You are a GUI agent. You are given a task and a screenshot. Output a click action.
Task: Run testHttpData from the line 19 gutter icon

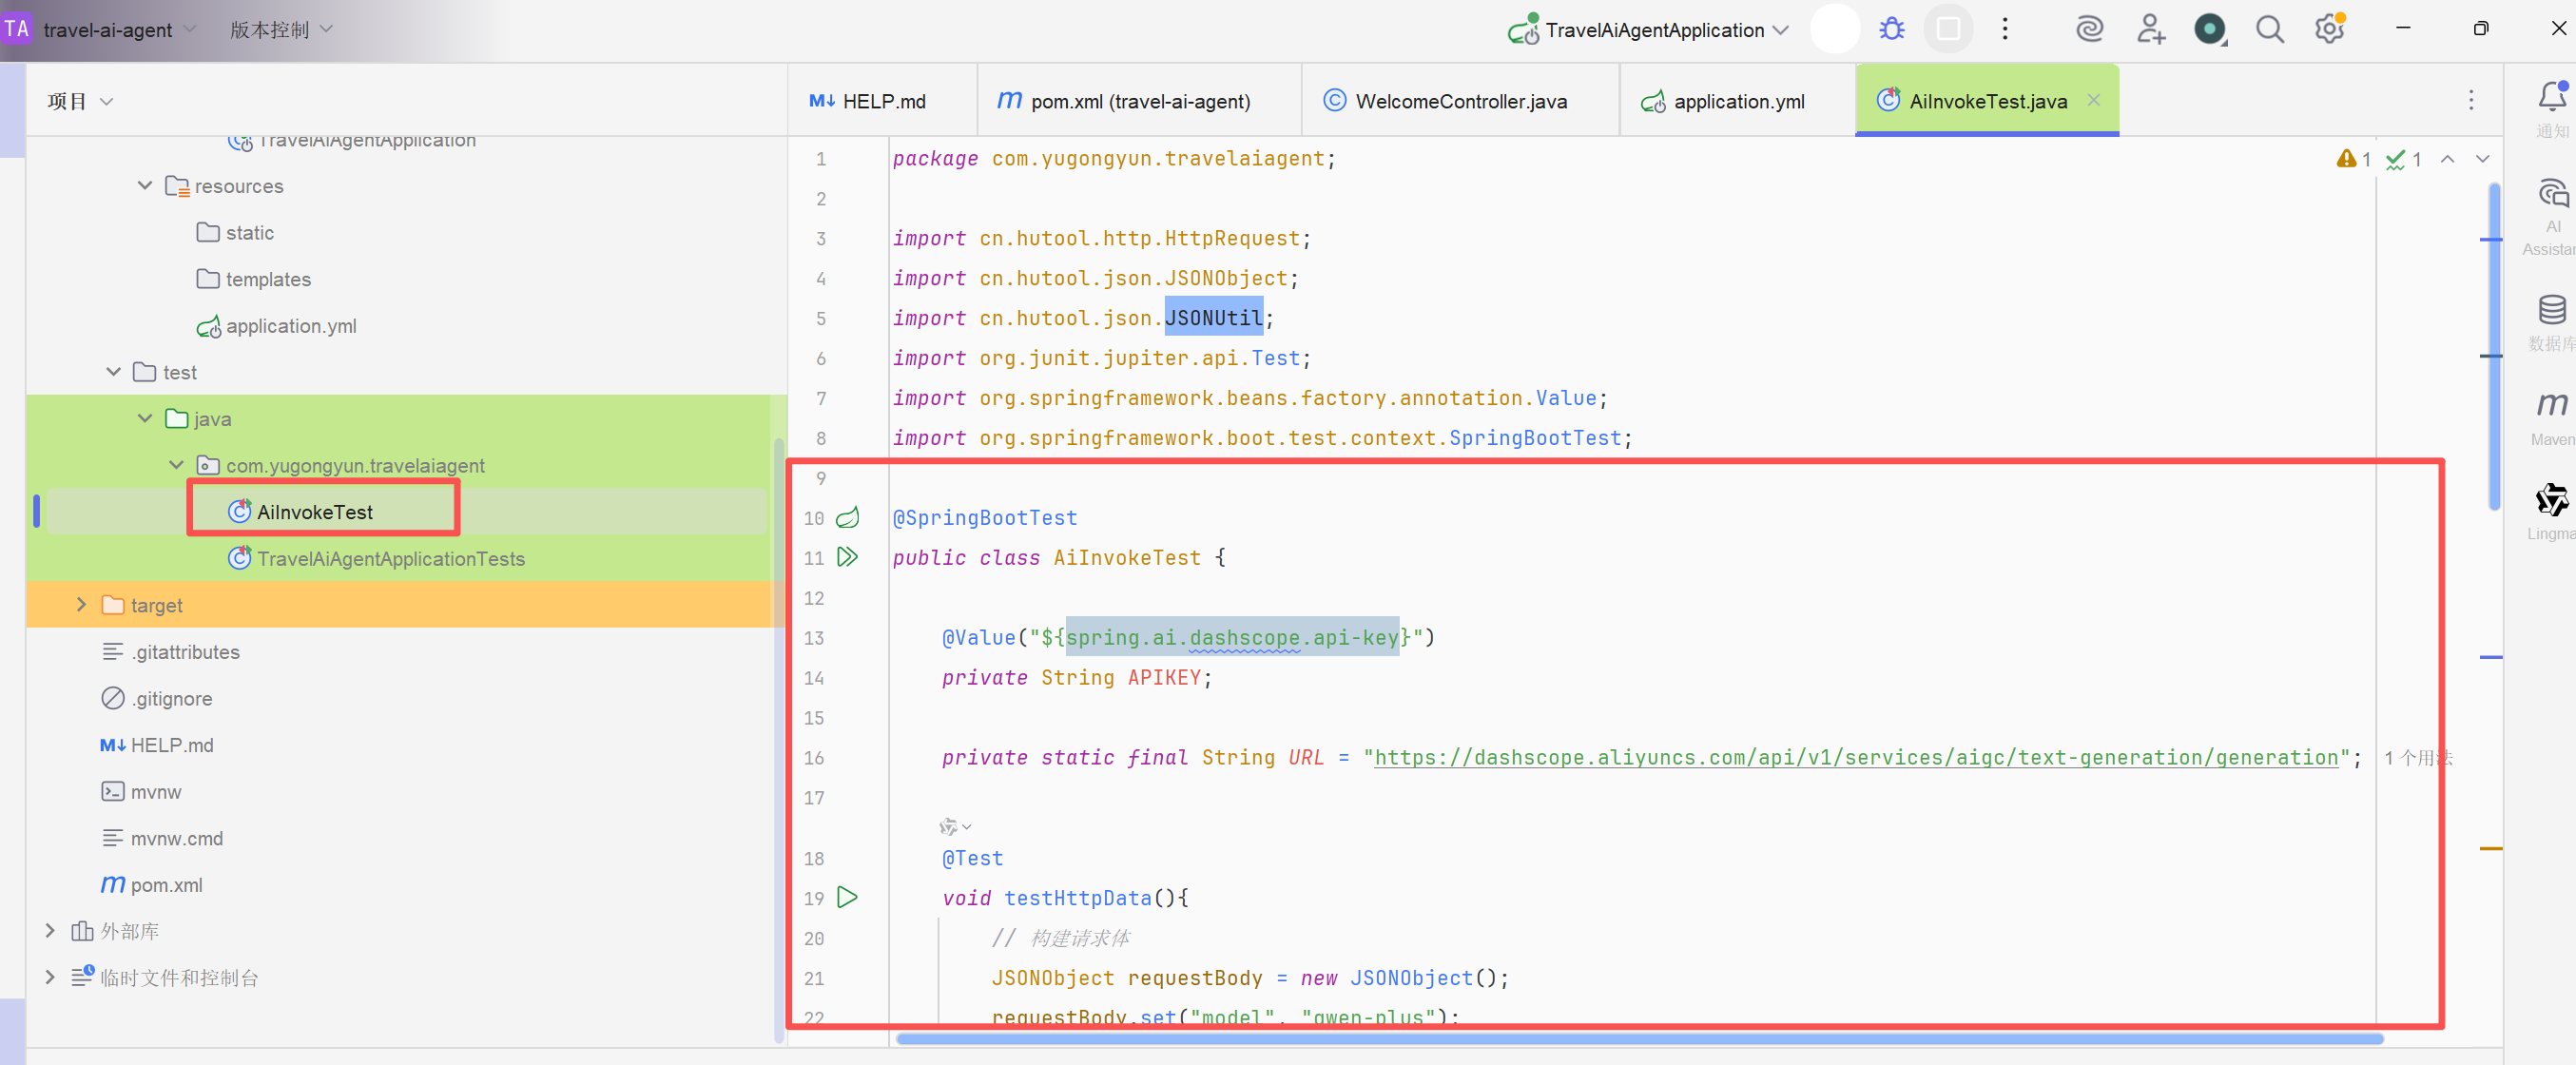[848, 897]
